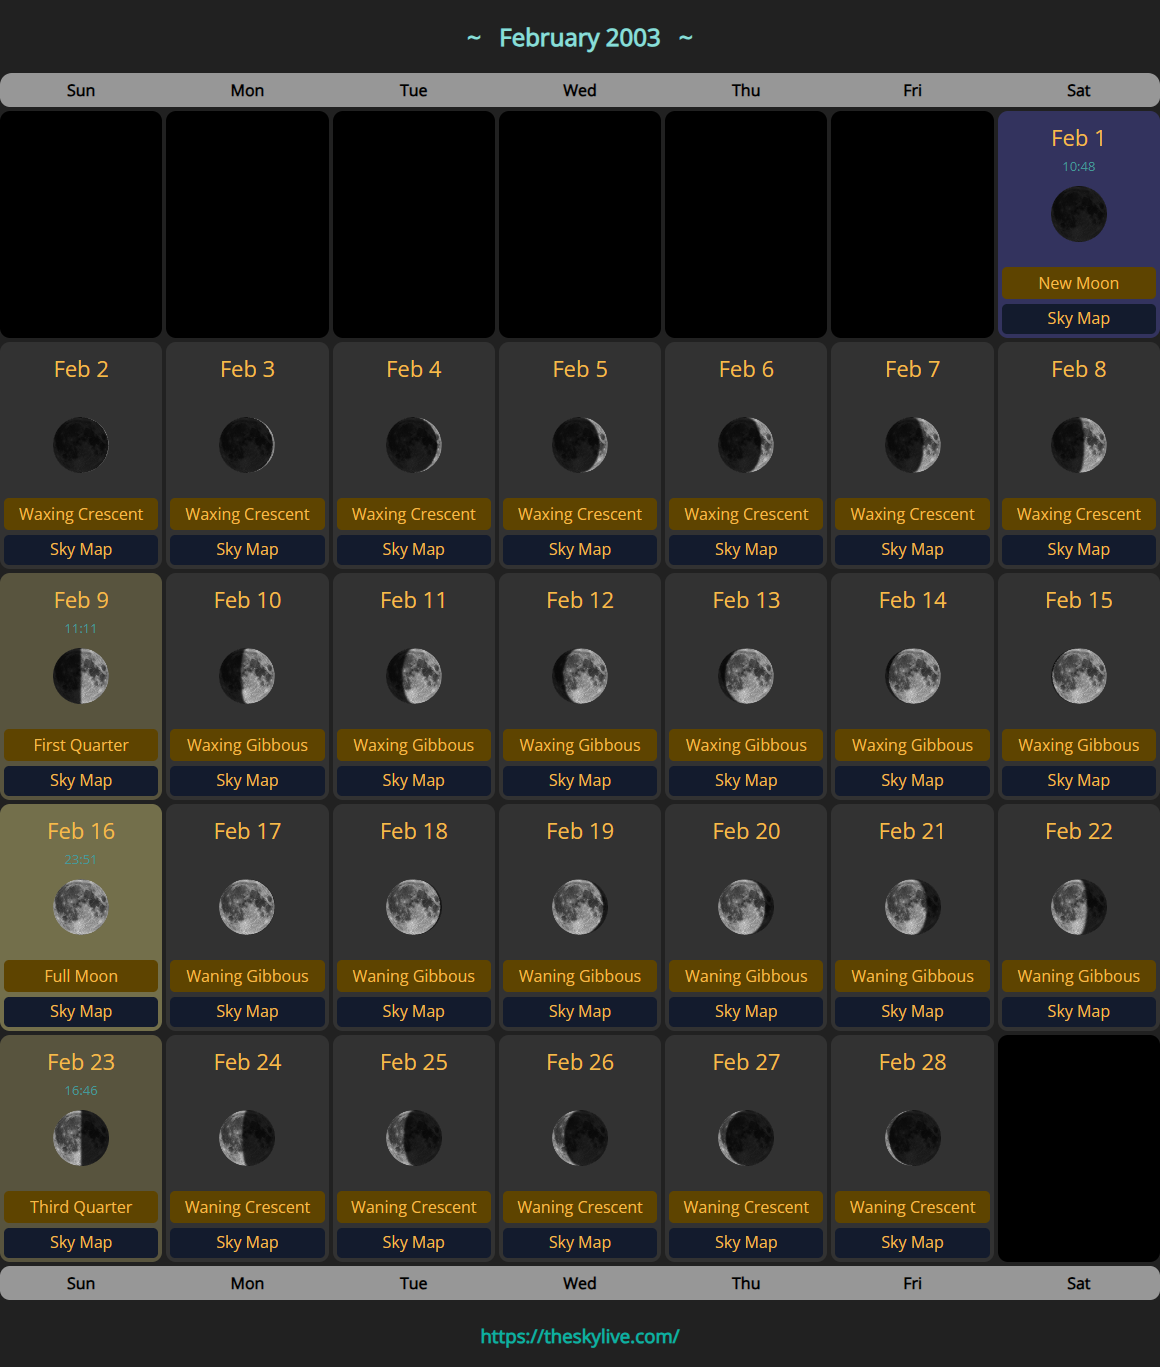The height and width of the screenshot is (1367, 1160).
Task: Click the moon image on Feb 20
Action: coord(746,907)
